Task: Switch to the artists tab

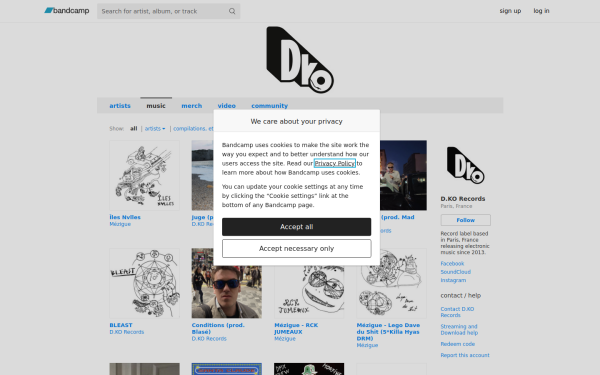Action: tap(120, 106)
